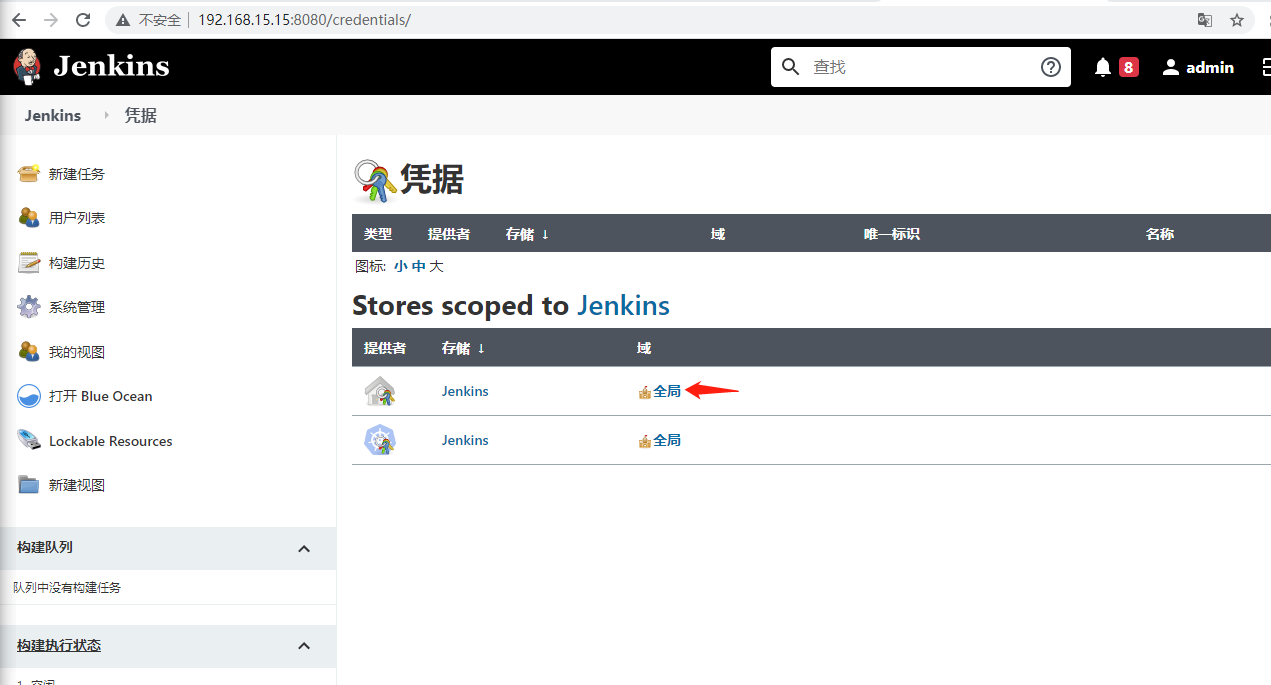The image size is (1271, 685).
Task: Open Jenkins store link in first row
Action: coord(465,391)
